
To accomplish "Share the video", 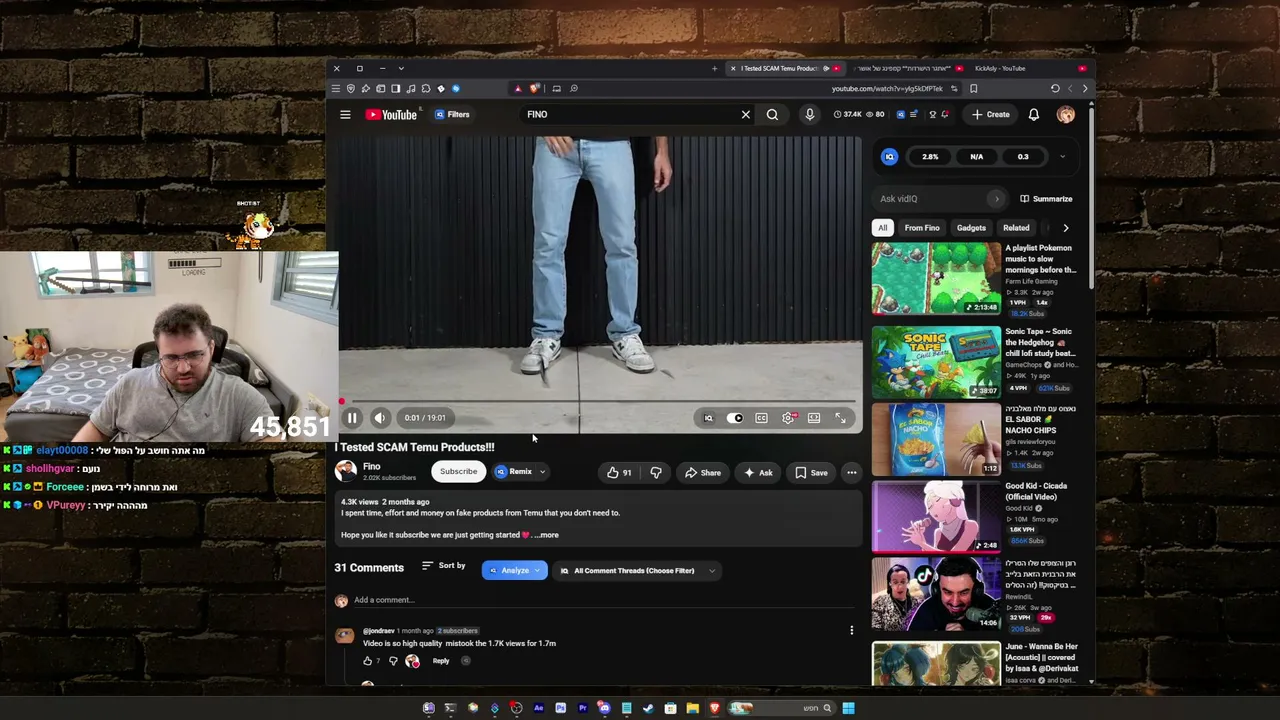I will point(702,473).
